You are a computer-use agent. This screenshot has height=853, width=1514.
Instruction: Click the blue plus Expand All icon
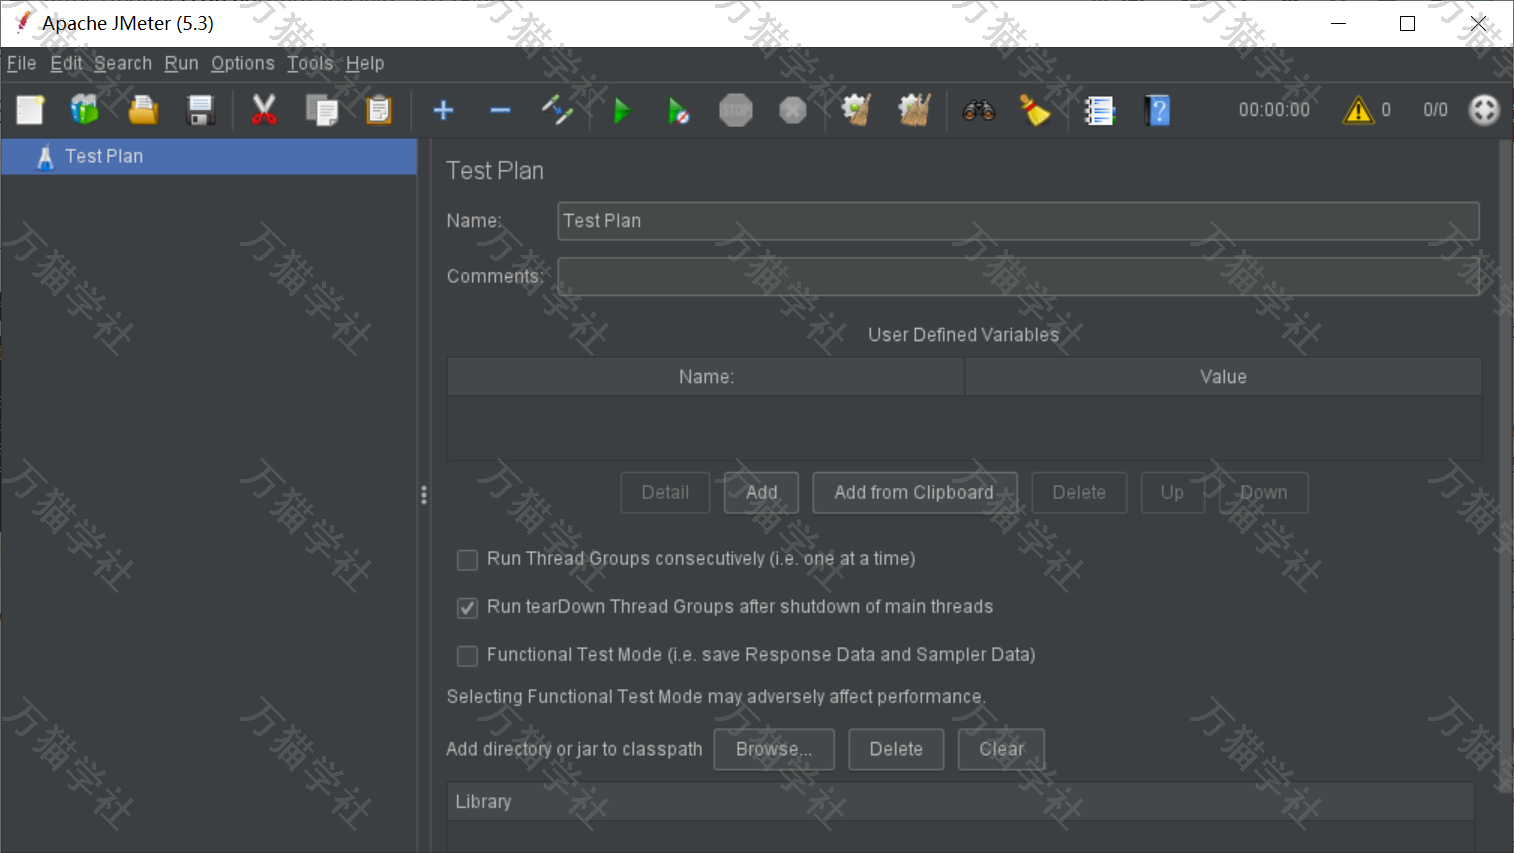coord(443,110)
